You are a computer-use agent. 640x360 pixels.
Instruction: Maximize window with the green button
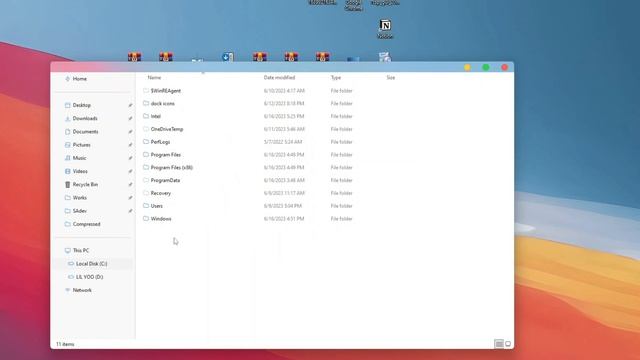point(486,67)
